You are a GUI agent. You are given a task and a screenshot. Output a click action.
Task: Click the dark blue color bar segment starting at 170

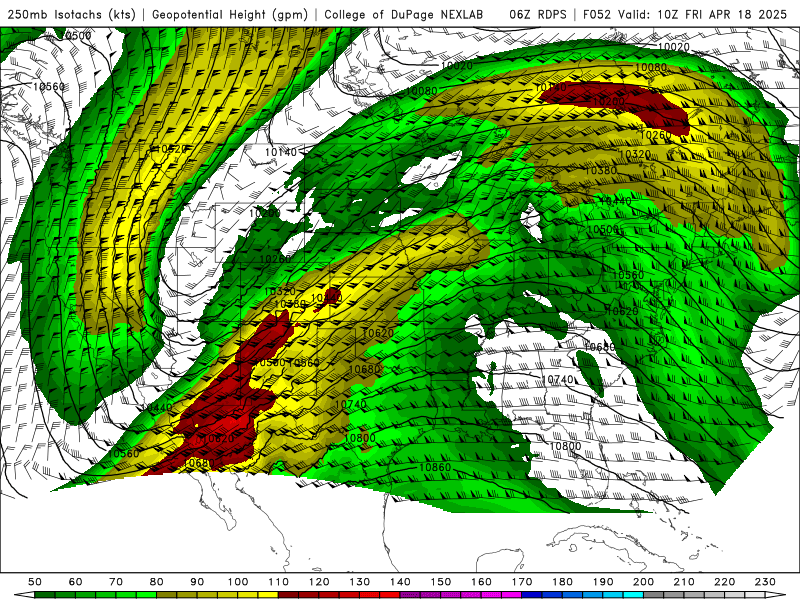click(532, 595)
